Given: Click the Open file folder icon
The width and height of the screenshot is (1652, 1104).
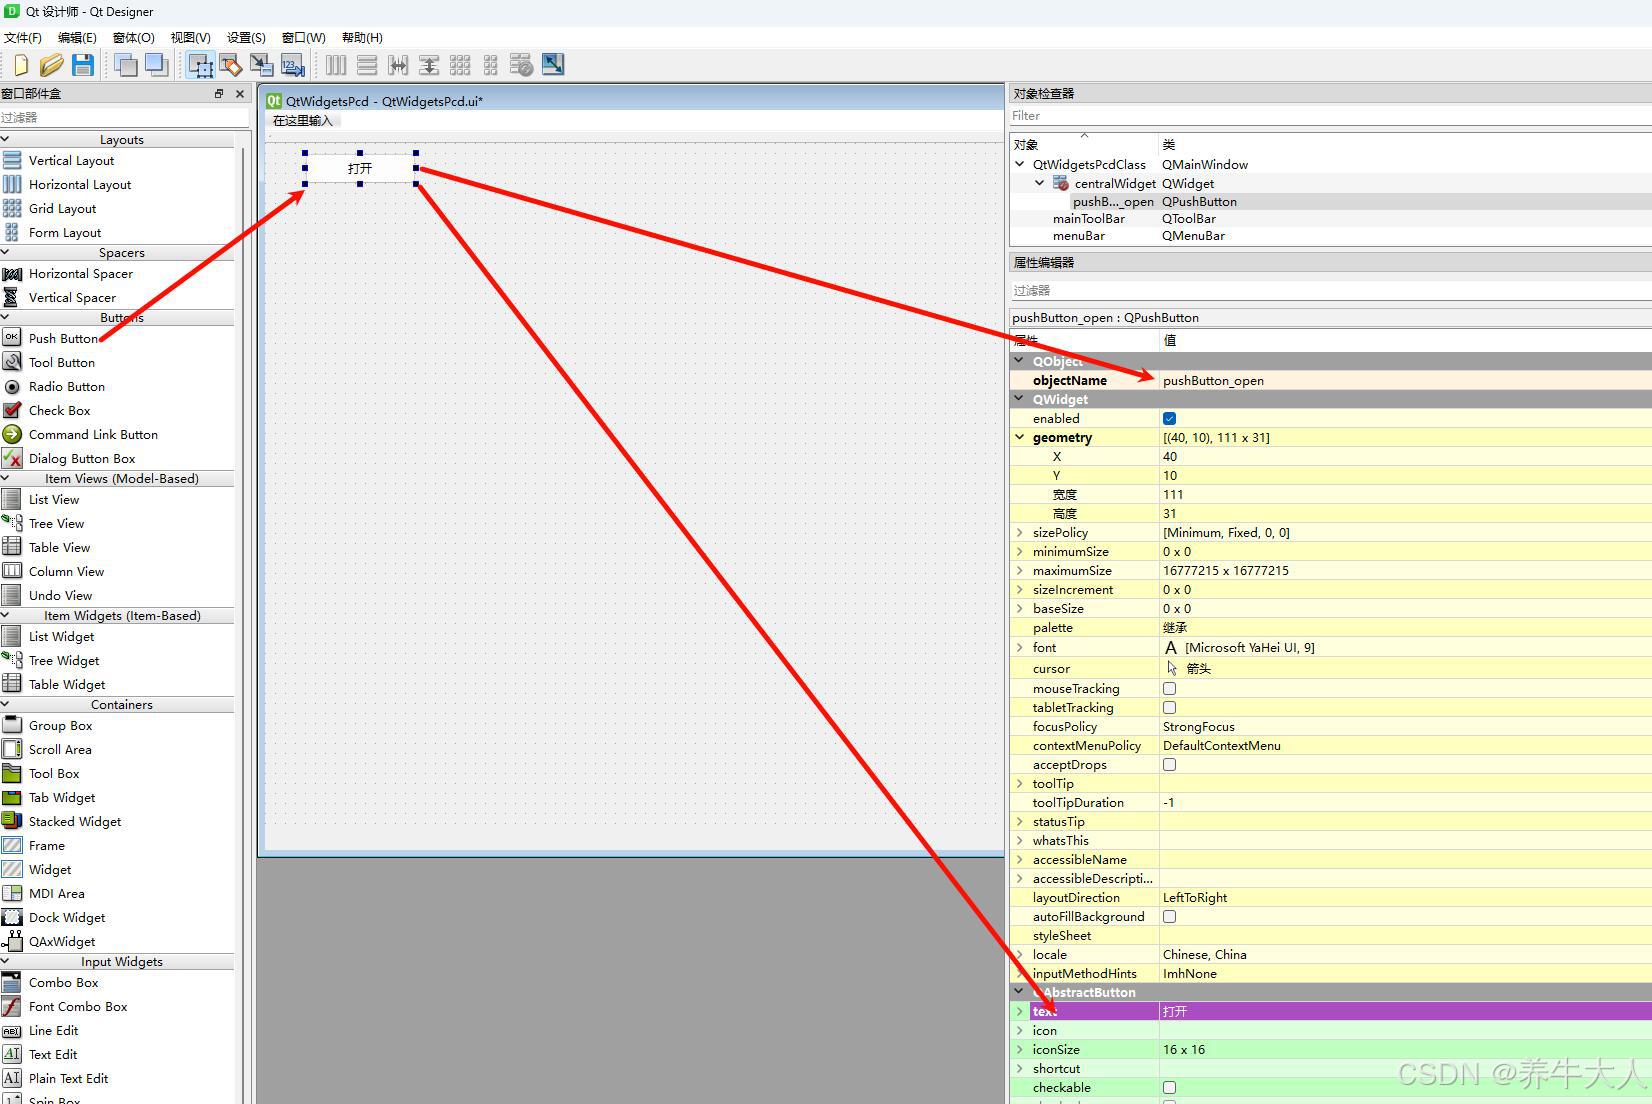Looking at the screenshot, I should [52, 66].
